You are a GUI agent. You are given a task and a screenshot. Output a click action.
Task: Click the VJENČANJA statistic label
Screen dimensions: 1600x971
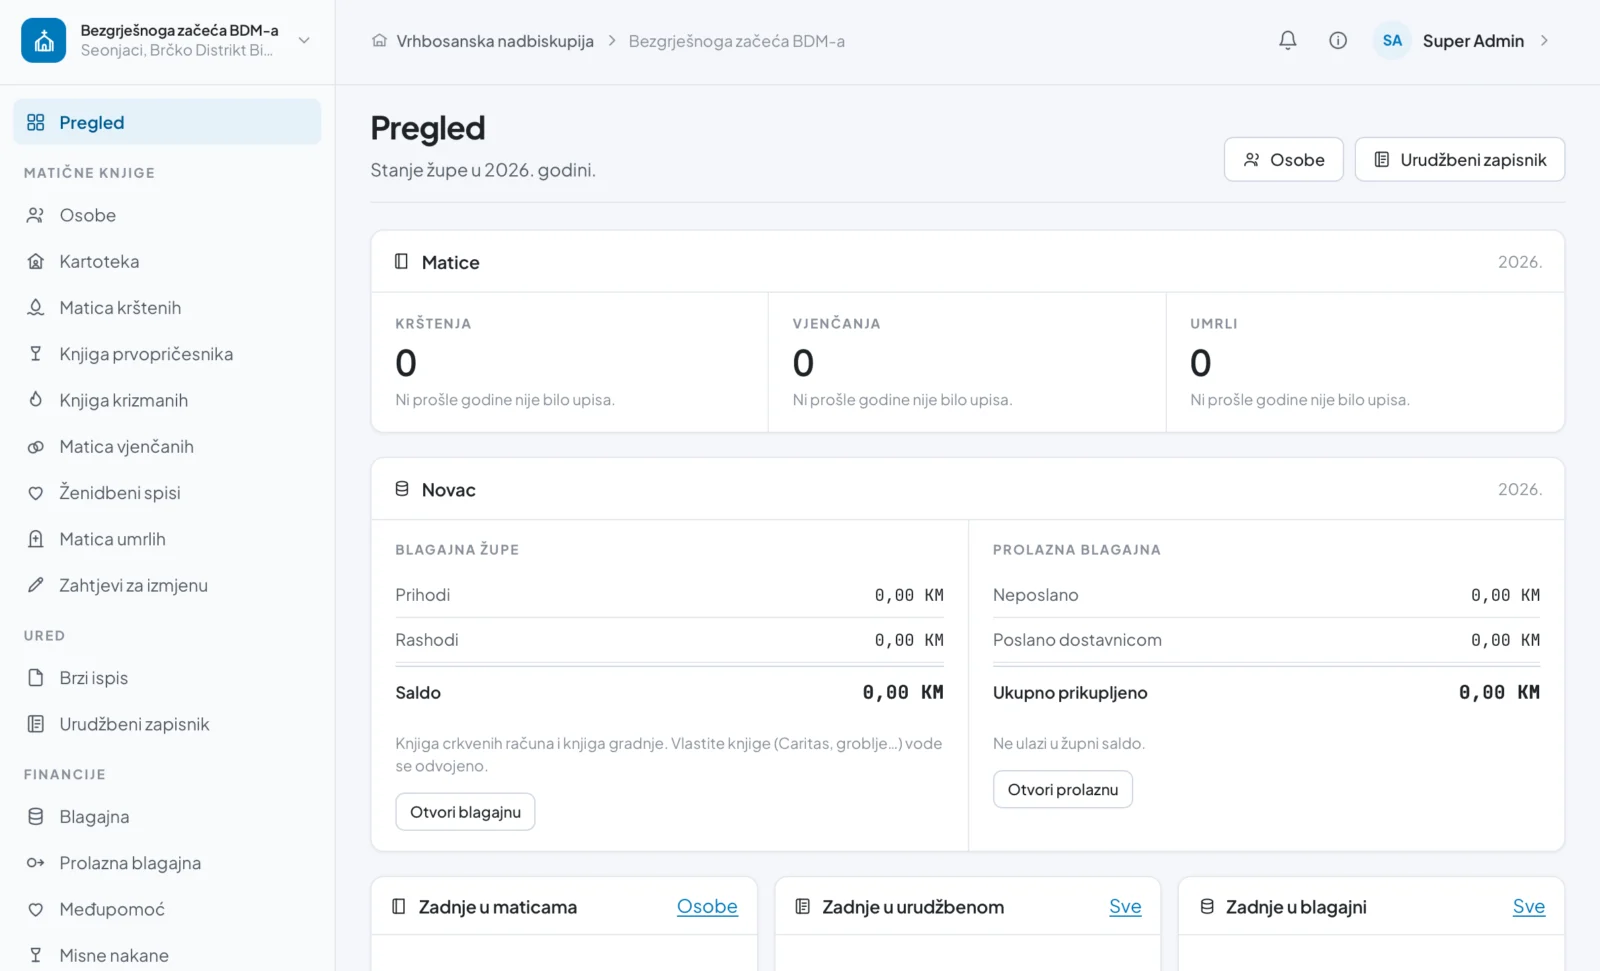pos(837,324)
